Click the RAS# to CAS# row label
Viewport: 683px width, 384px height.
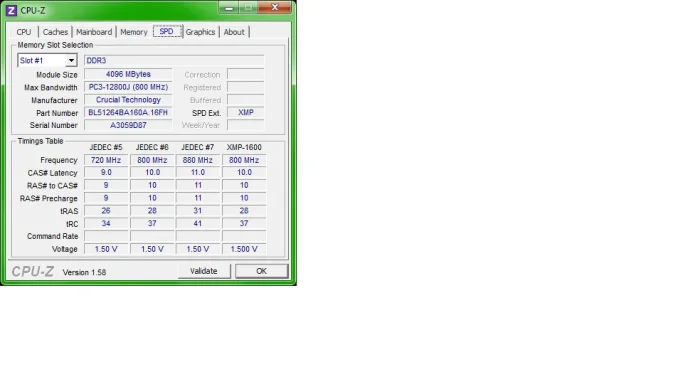tap(52, 186)
